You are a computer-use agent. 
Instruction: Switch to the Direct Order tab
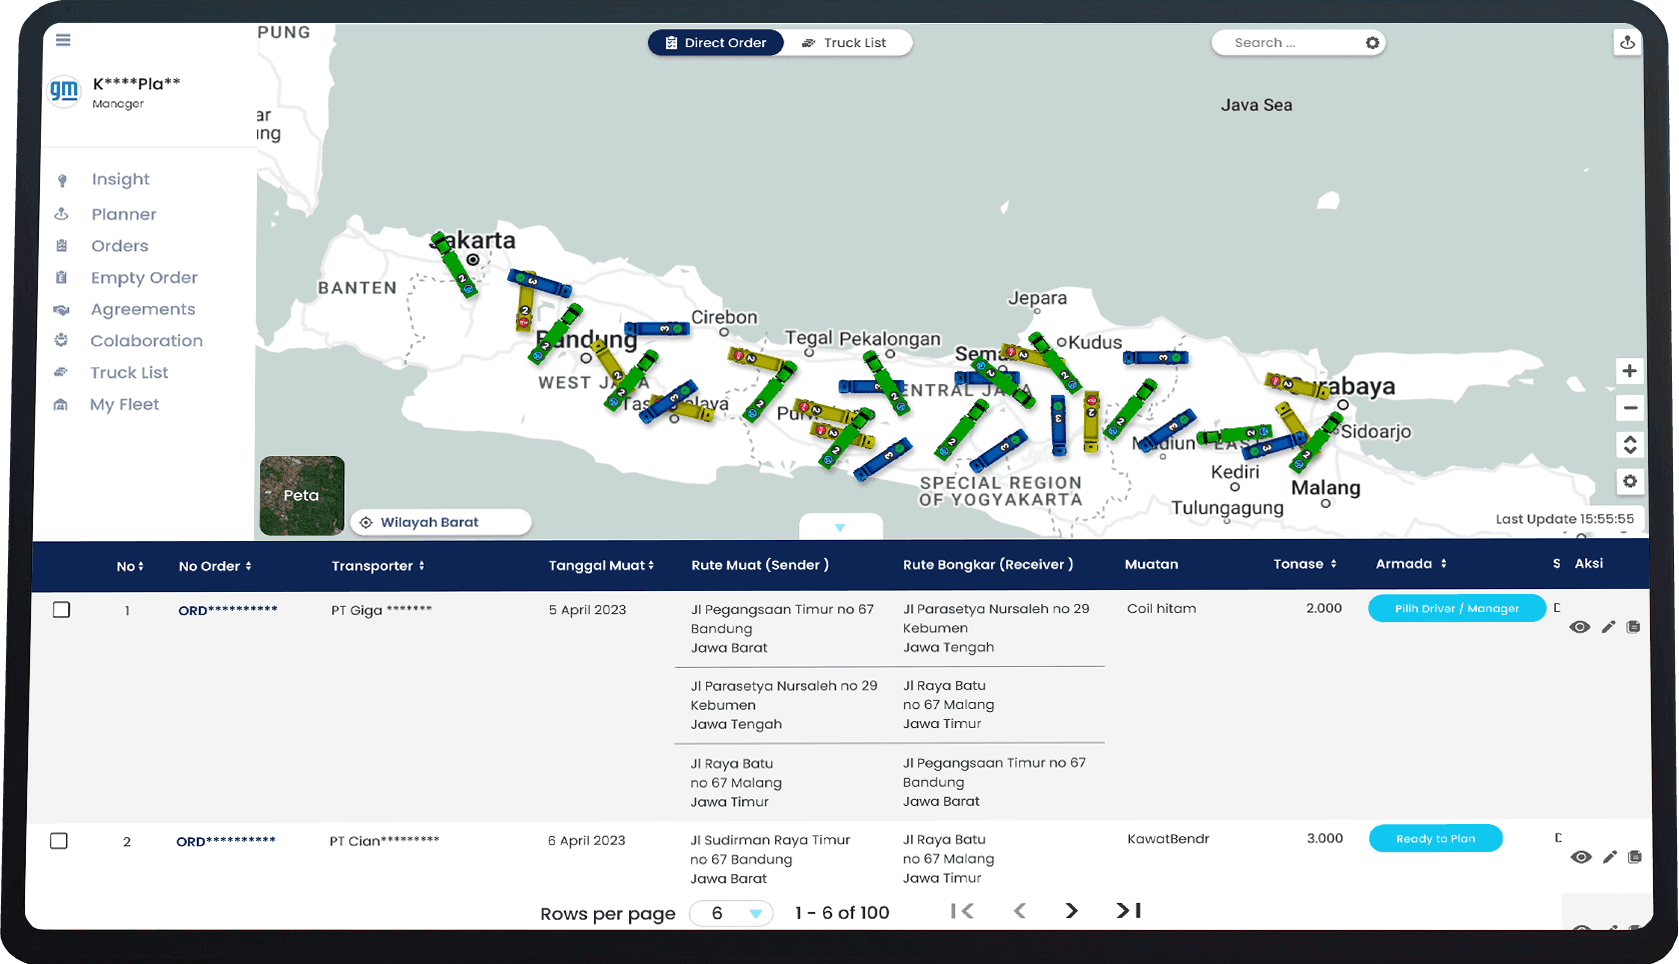pos(716,43)
